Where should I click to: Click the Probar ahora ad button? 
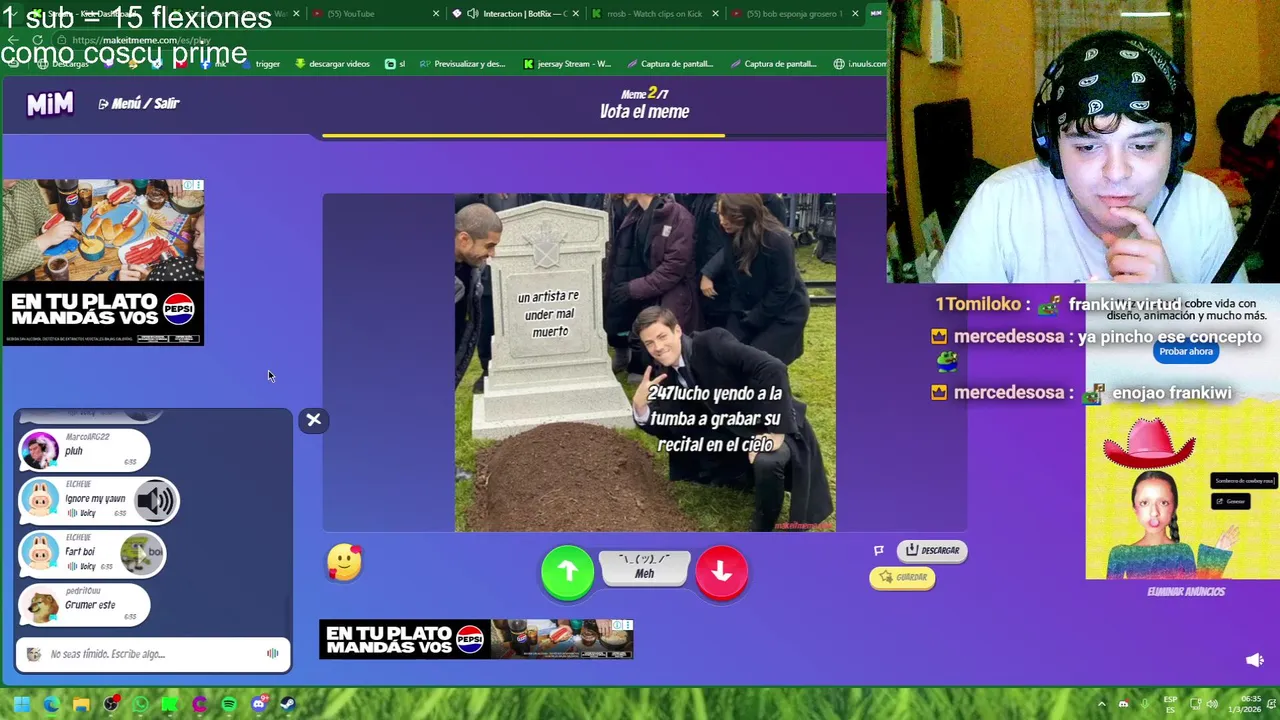1186,351
